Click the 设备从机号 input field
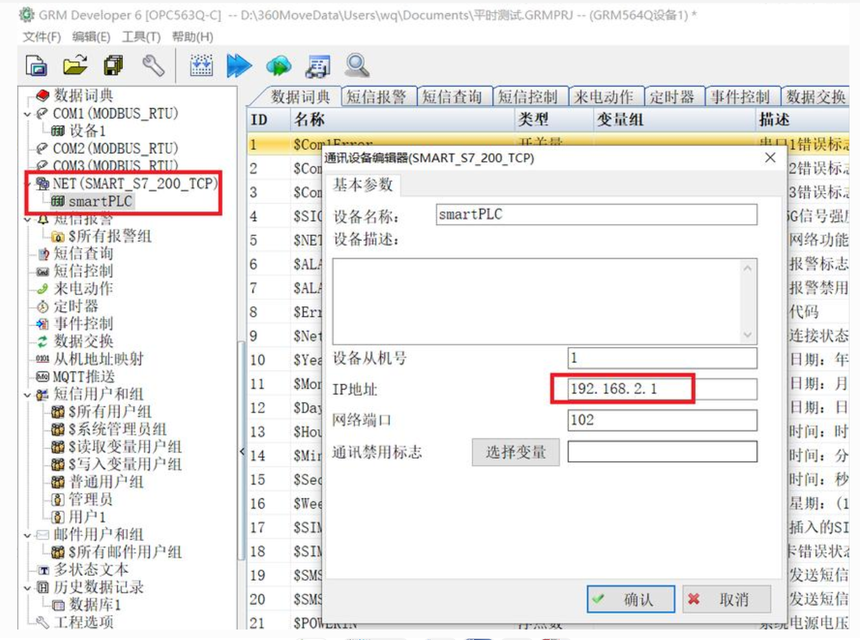This screenshot has height=640, width=860. point(662,358)
